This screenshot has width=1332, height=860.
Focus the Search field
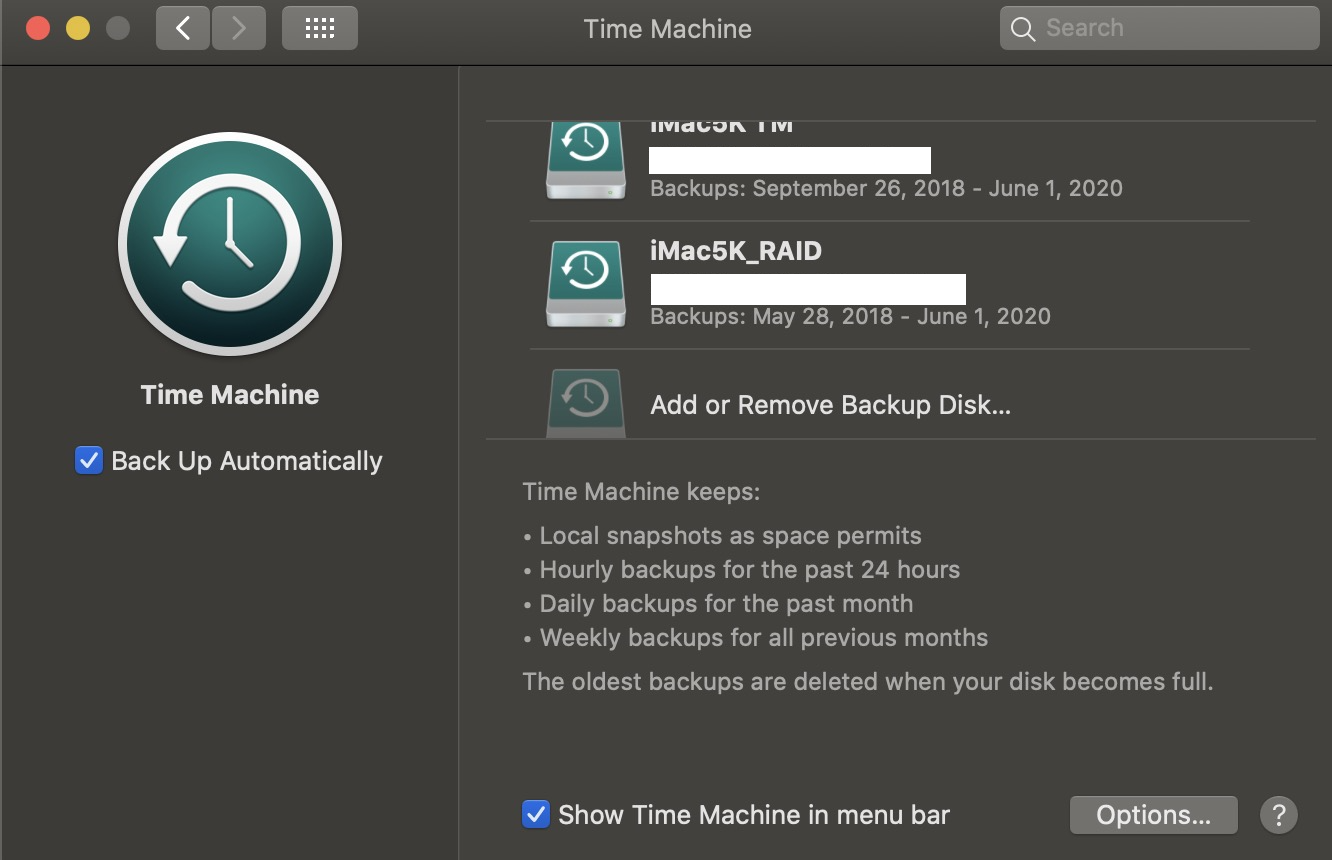click(1159, 28)
